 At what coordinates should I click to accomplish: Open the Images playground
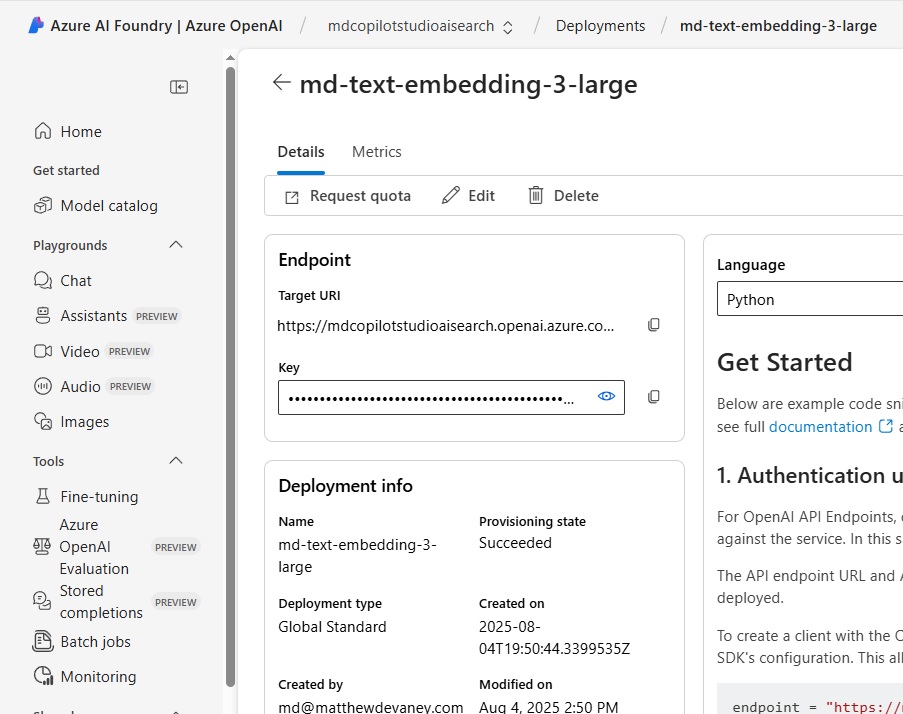(x=85, y=422)
